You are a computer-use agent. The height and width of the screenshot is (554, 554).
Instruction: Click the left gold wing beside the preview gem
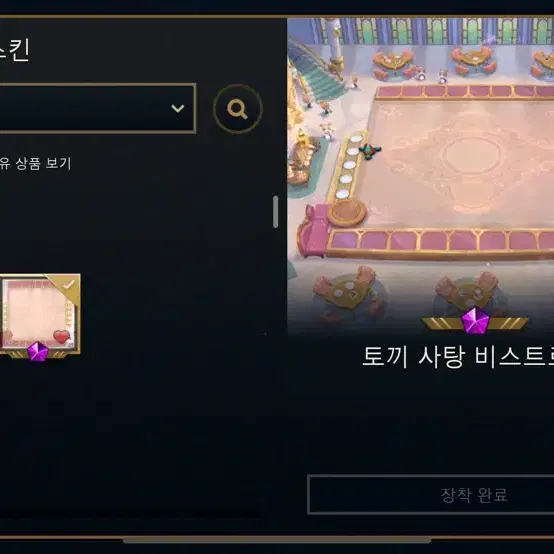(x=442, y=323)
